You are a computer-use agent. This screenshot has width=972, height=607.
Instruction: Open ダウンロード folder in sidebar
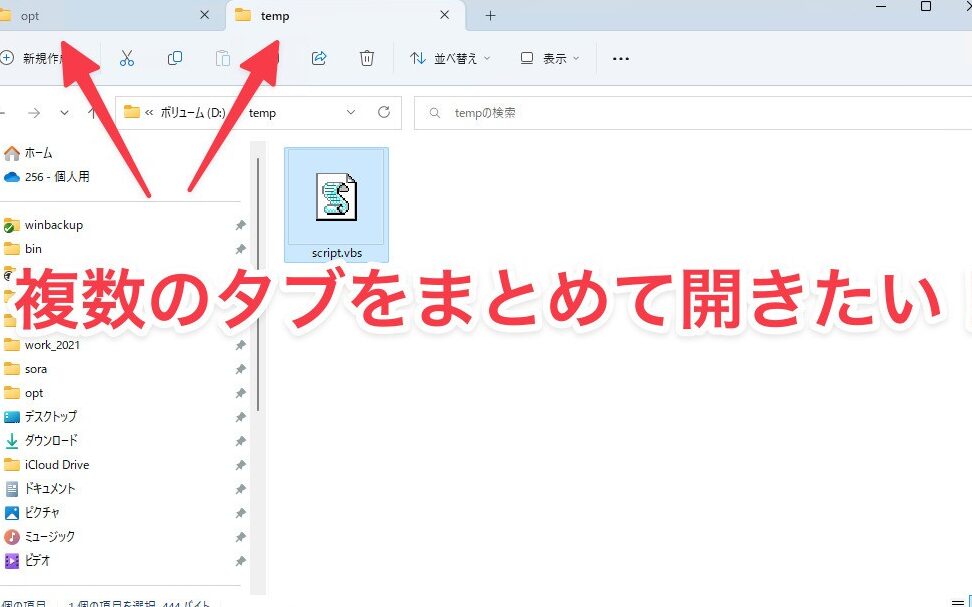point(51,440)
